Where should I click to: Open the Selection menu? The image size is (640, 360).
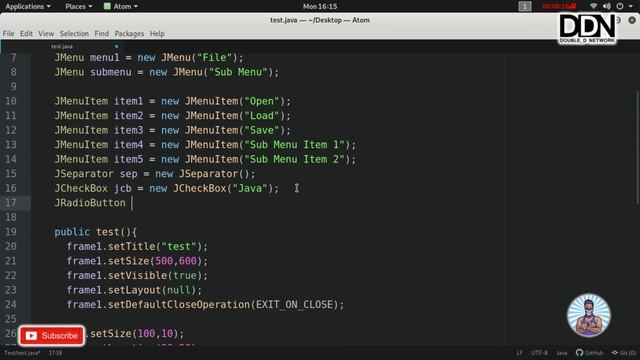[74, 33]
